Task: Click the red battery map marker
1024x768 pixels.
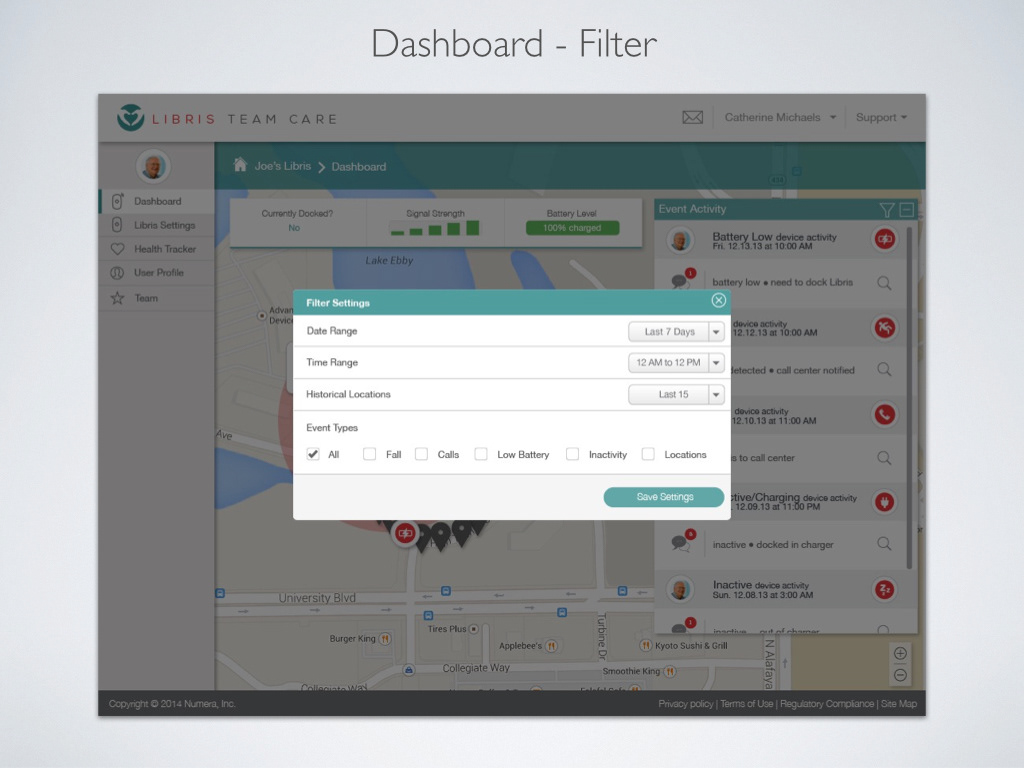Action: pyautogui.click(x=405, y=534)
